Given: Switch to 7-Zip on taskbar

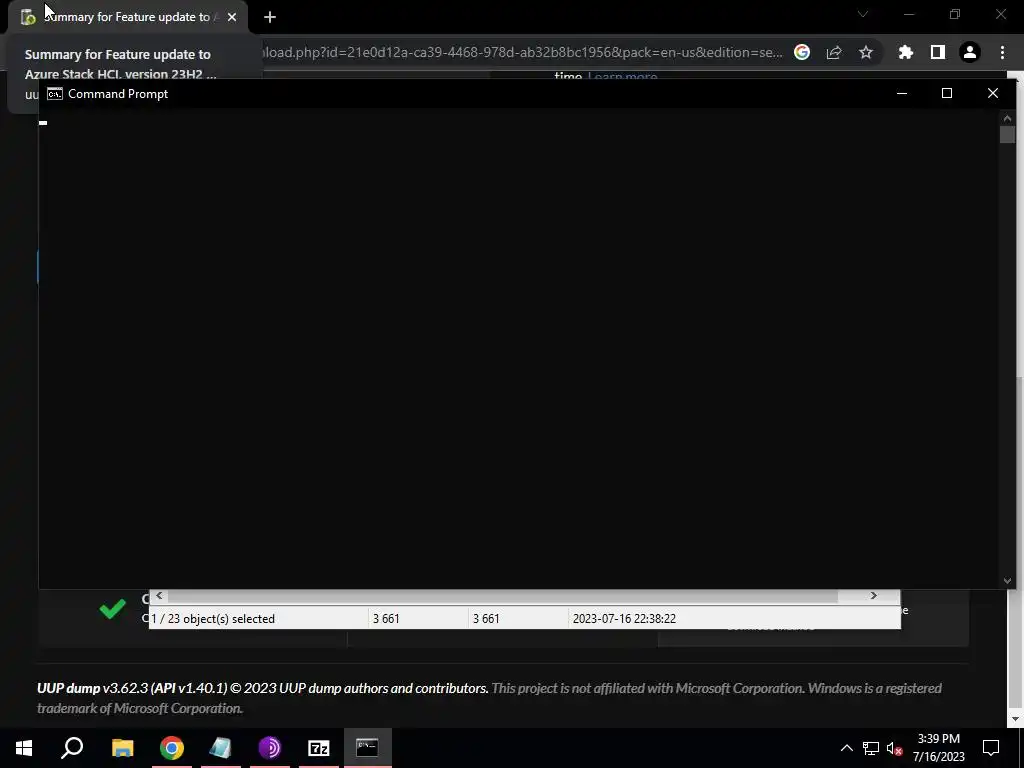Looking at the screenshot, I should 319,748.
